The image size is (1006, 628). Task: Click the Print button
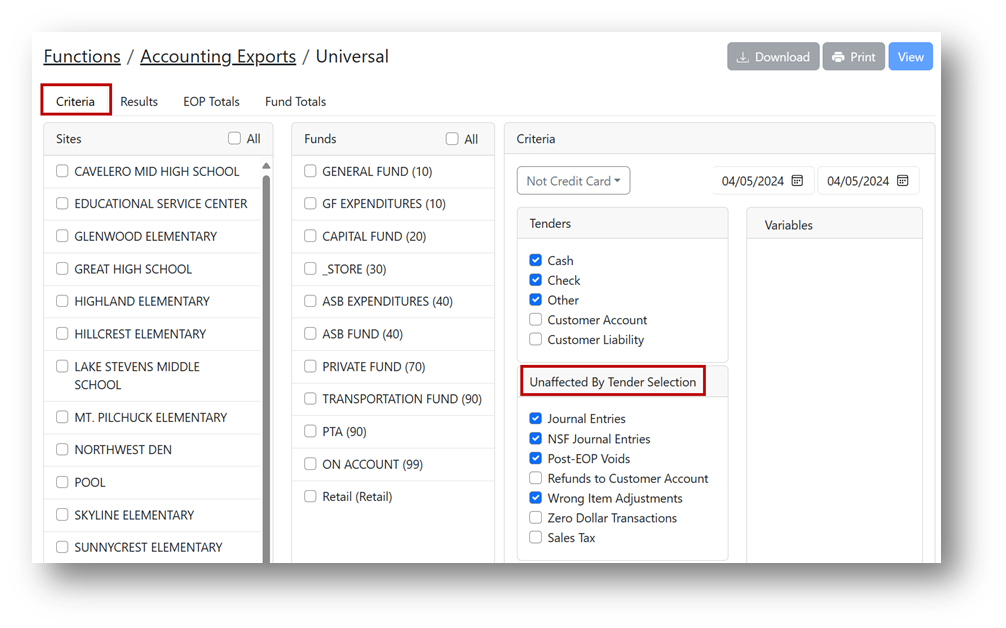853,57
